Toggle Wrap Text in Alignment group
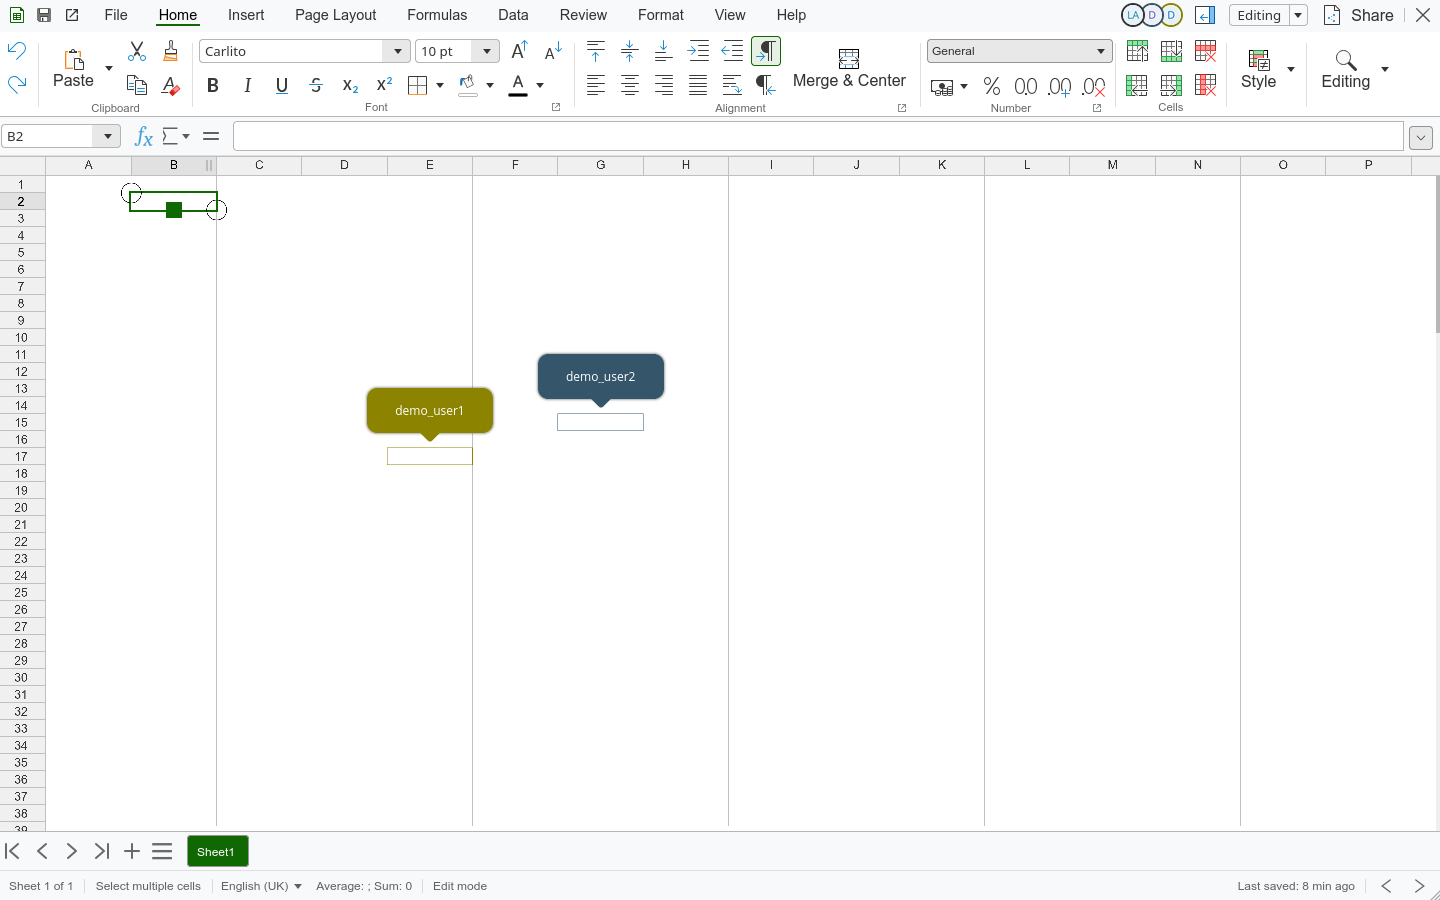The width and height of the screenshot is (1440, 900). [732, 86]
